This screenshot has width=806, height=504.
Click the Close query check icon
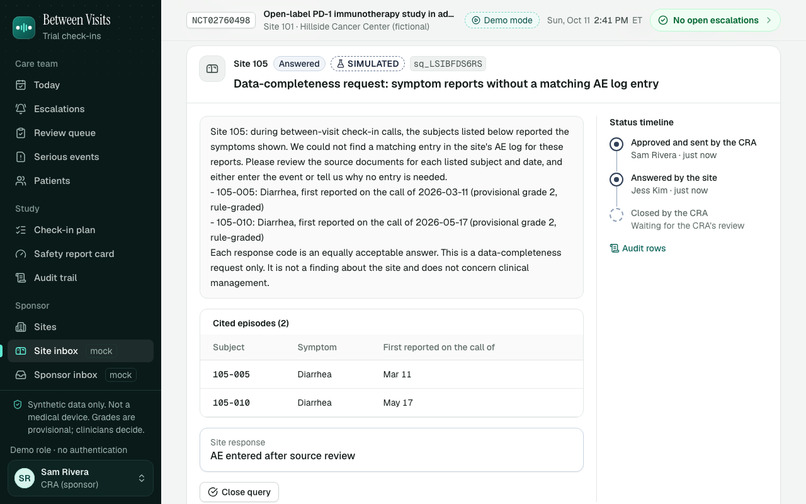click(212, 492)
